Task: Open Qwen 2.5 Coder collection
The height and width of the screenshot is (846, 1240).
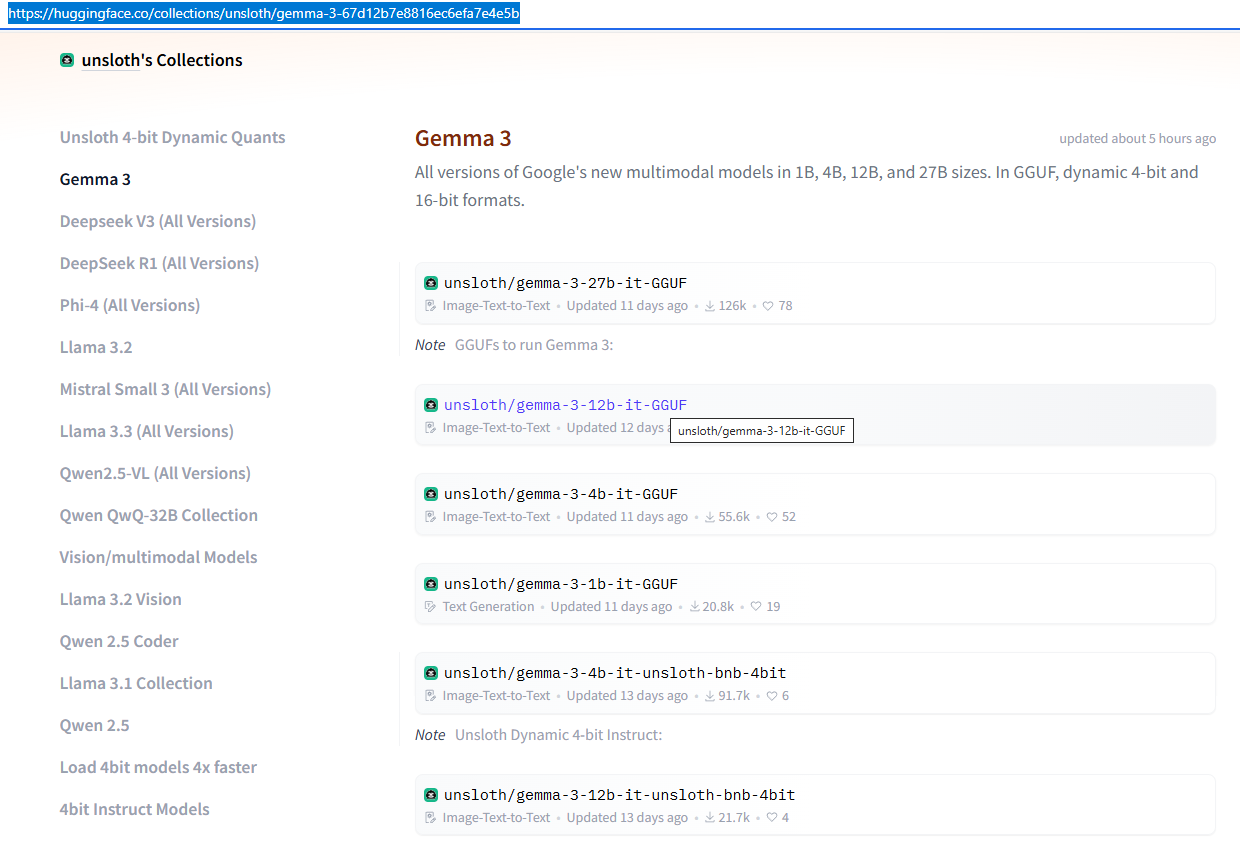Action: (119, 641)
